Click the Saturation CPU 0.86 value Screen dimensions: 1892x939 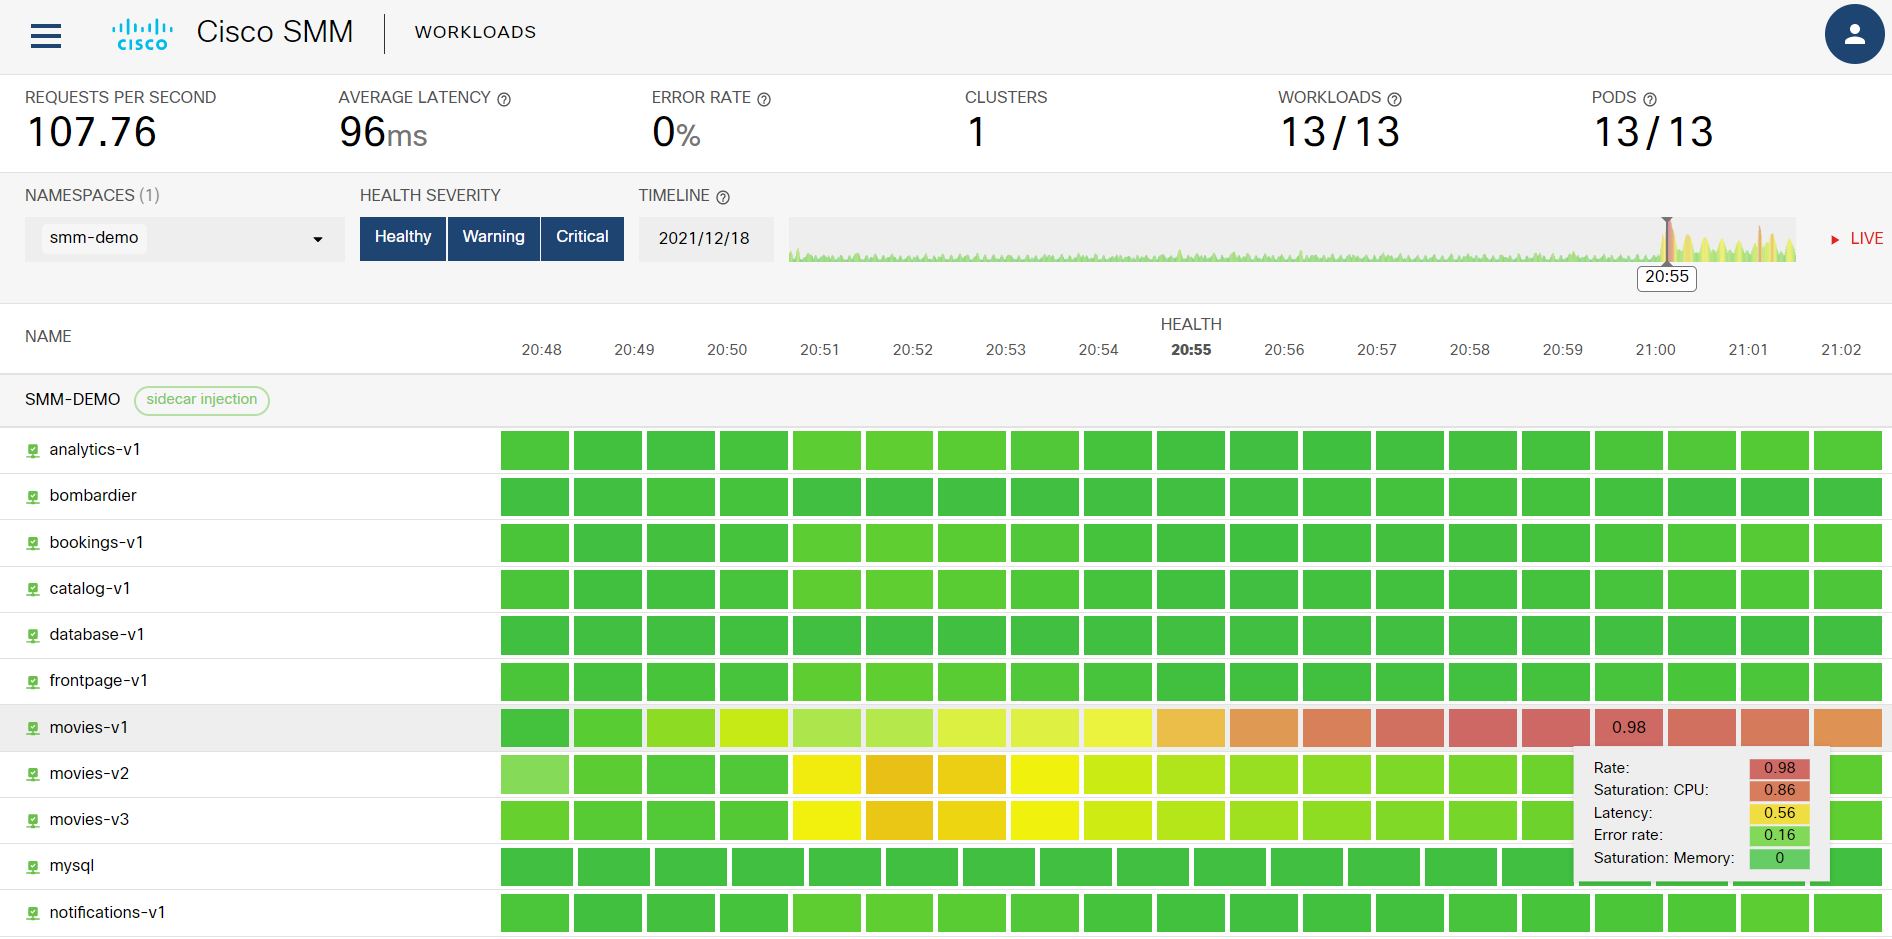point(1779,790)
